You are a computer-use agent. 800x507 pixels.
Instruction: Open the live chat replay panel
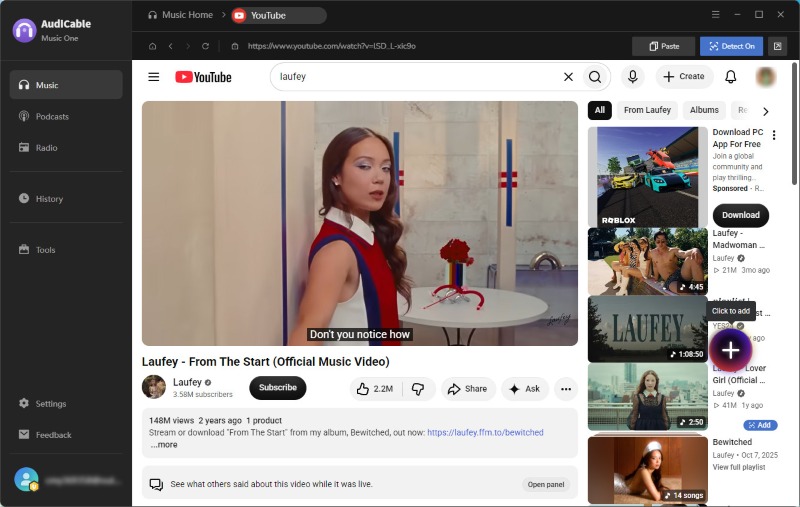(546, 484)
